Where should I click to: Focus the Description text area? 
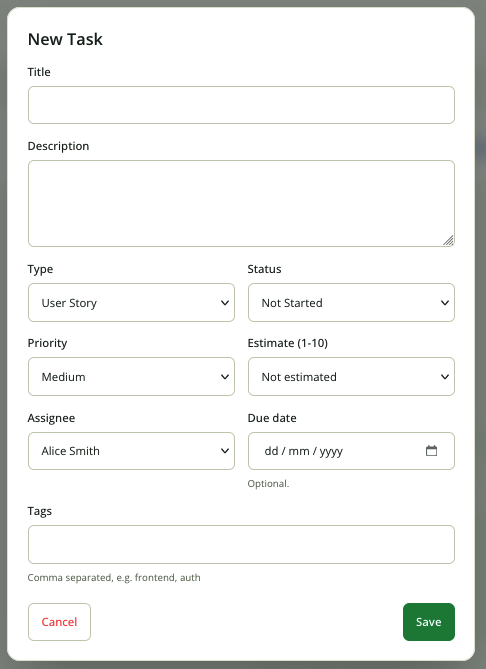(x=242, y=204)
